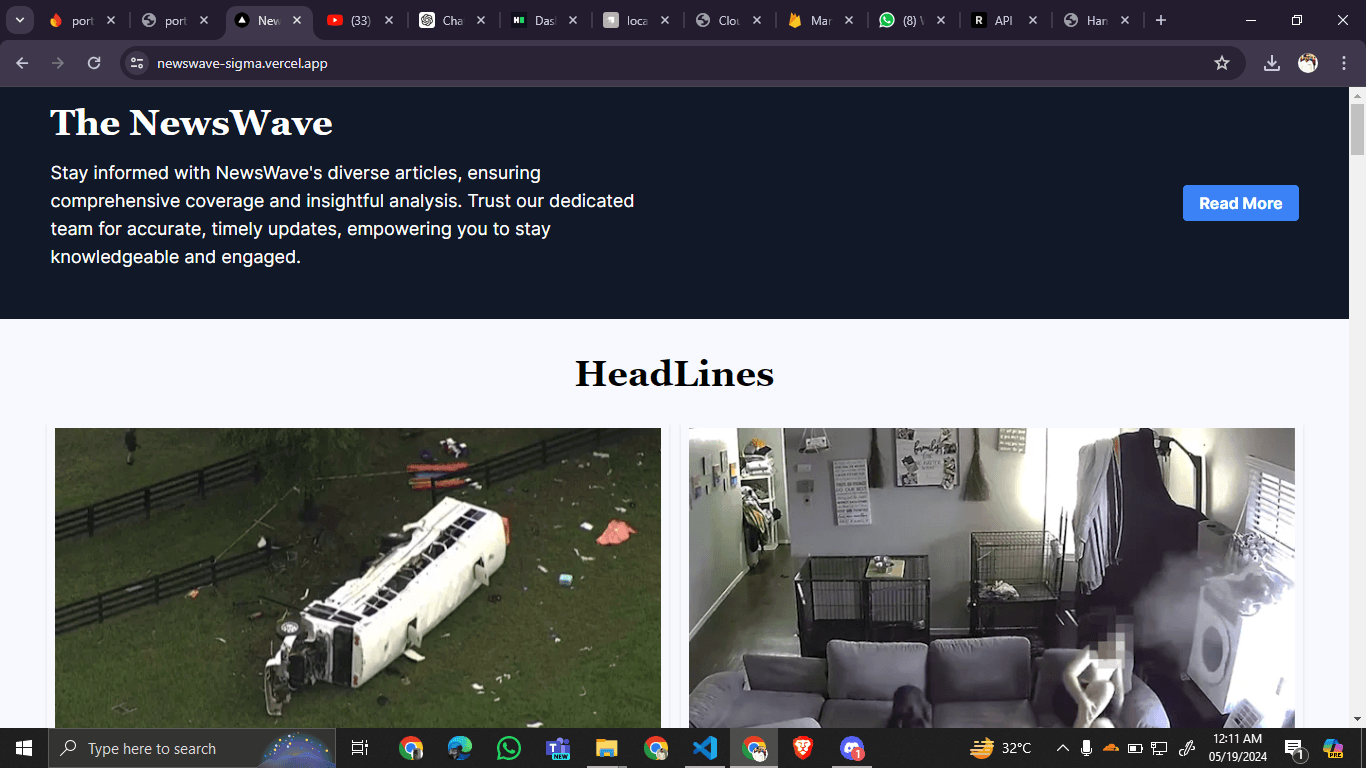Close the WhatsApp (8) tab
1366x768 pixels.
(x=941, y=20)
